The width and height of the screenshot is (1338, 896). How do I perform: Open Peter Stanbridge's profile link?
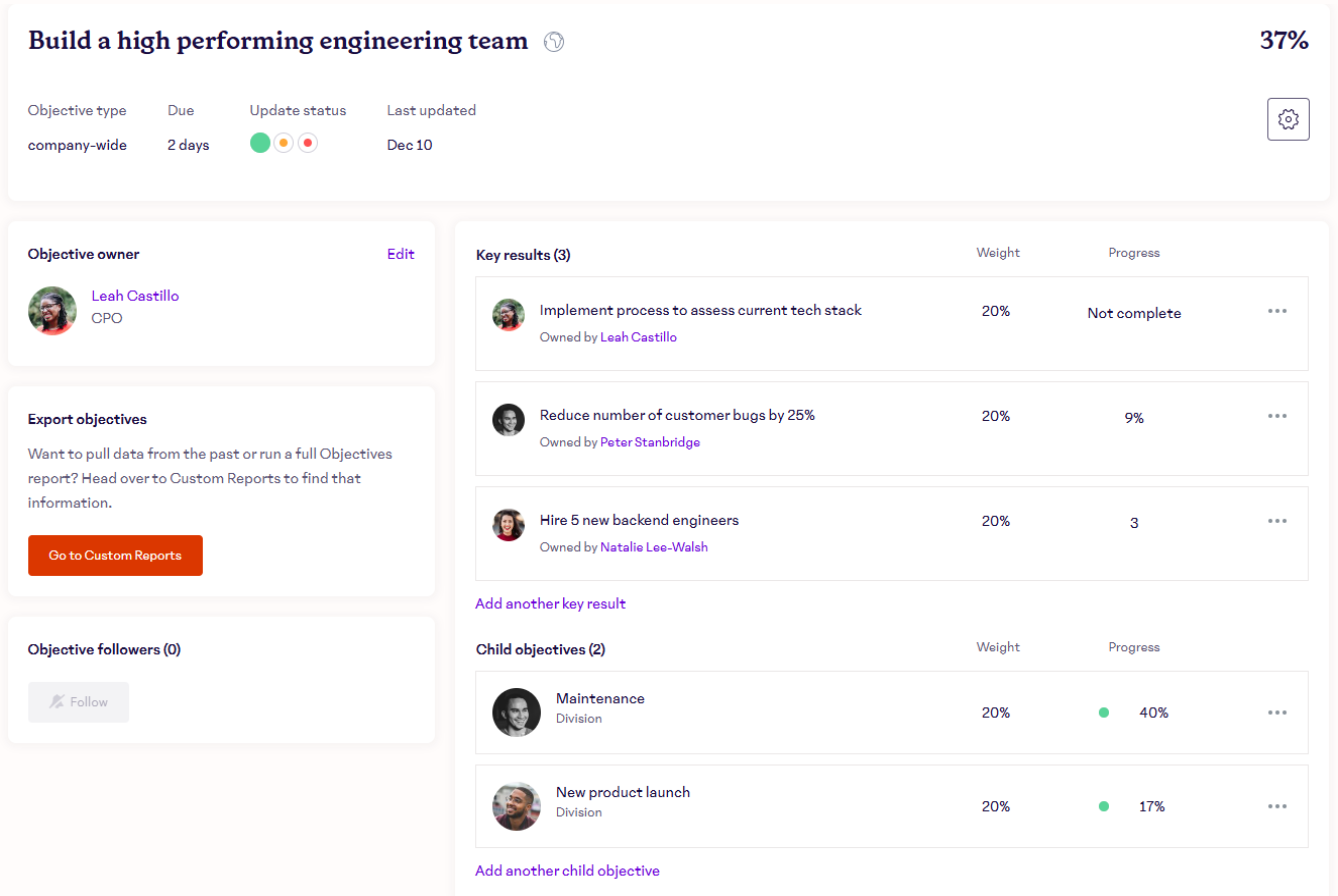tap(650, 442)
